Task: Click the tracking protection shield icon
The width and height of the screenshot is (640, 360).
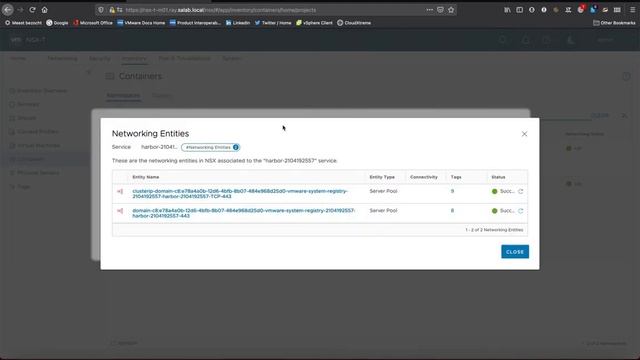Action: click(x=101, y=10)
